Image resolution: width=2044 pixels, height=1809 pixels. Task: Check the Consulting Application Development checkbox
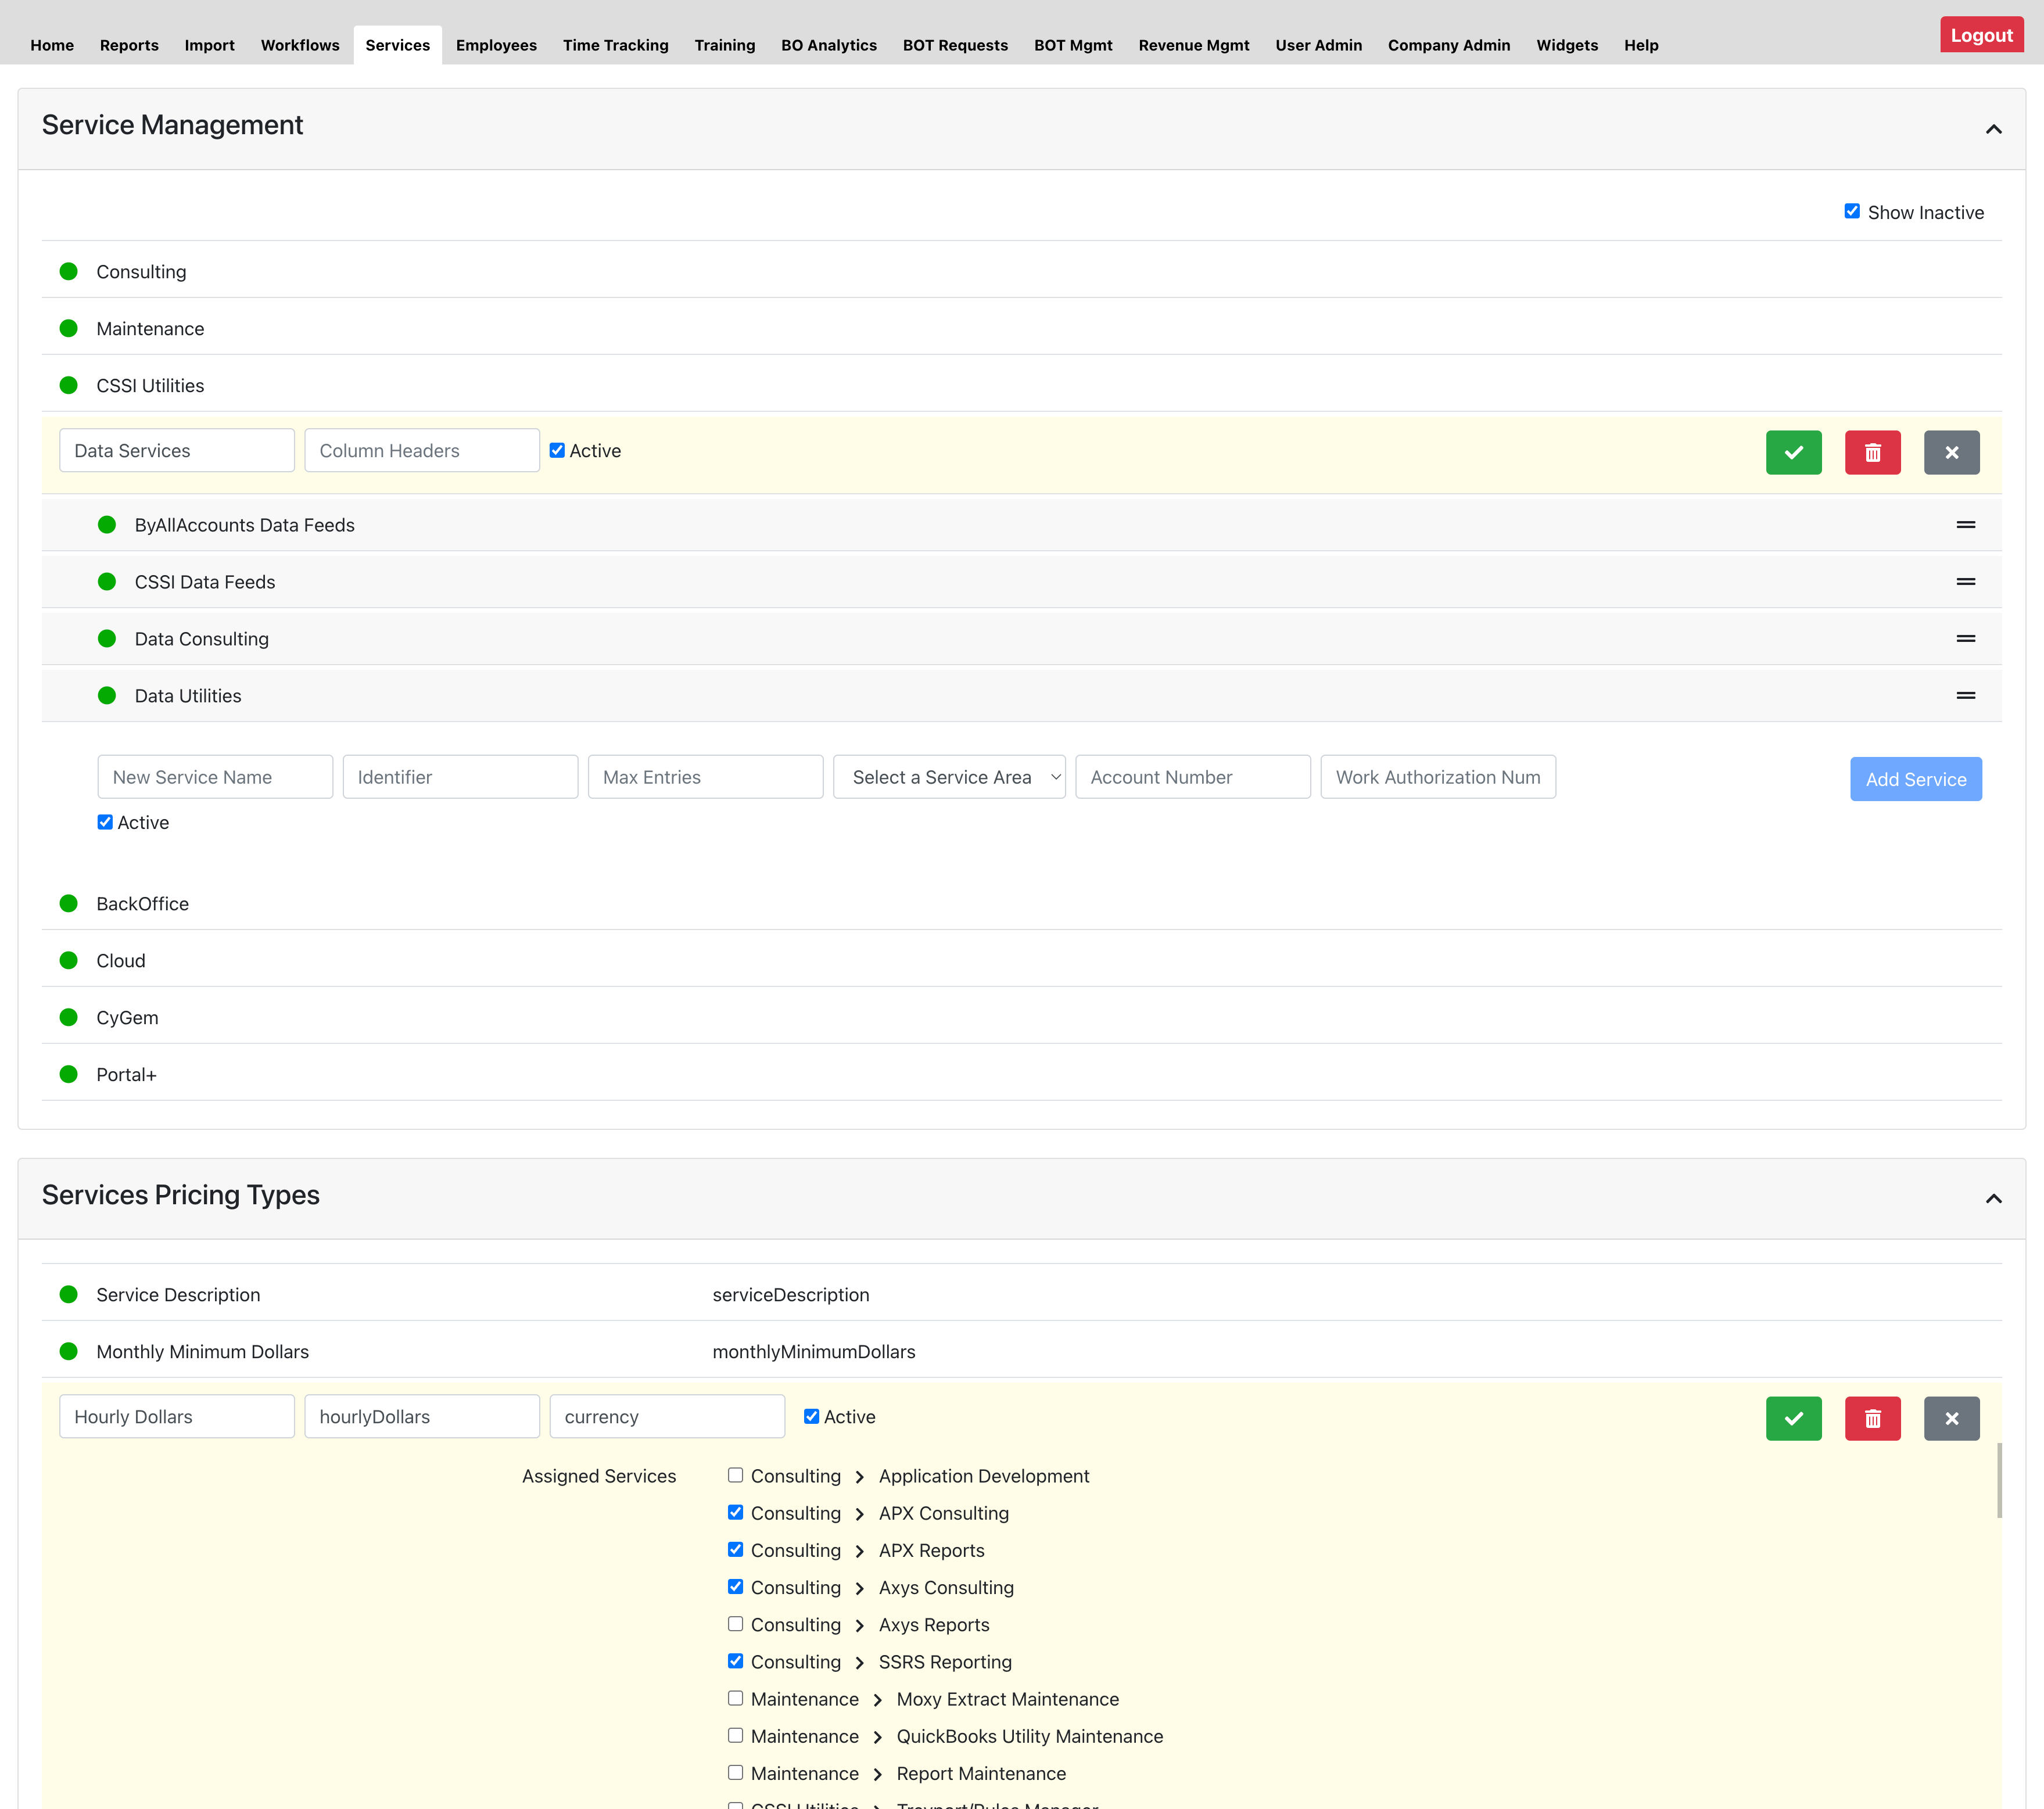735,1474
